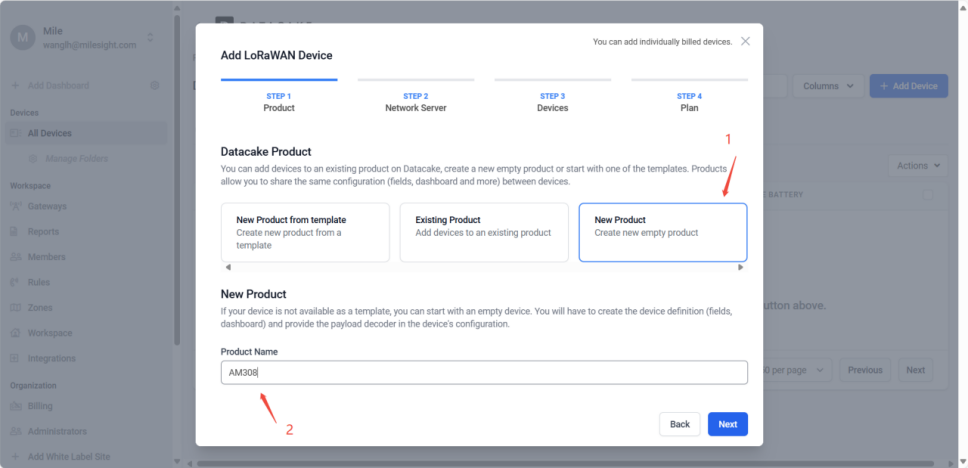The height and width of the screenshot is (468, 968).
Task: Click the M user avatar
Action: (x=23, y=38)
